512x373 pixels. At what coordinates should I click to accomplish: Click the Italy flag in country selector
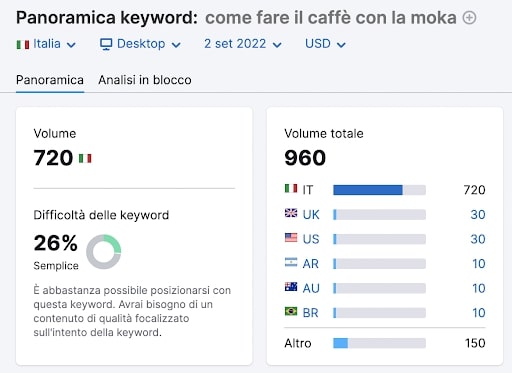click(x=23, y=44)
